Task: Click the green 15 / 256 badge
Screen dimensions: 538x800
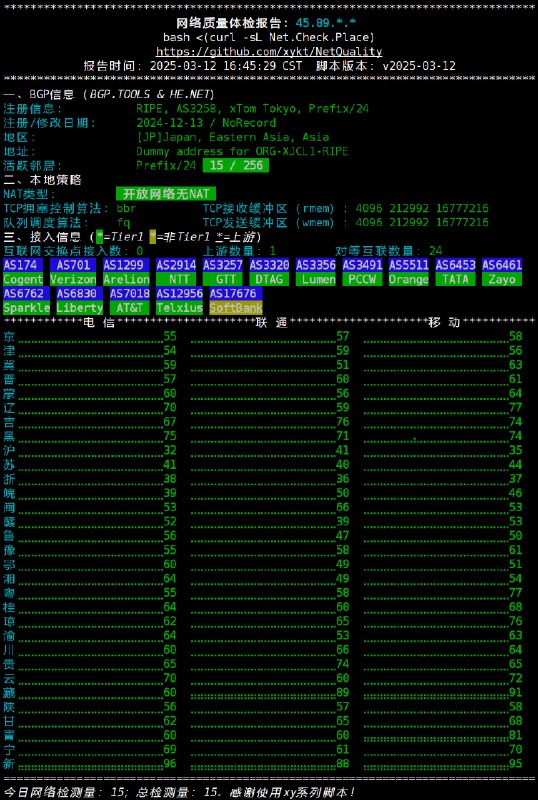Action: click(236, 165)
